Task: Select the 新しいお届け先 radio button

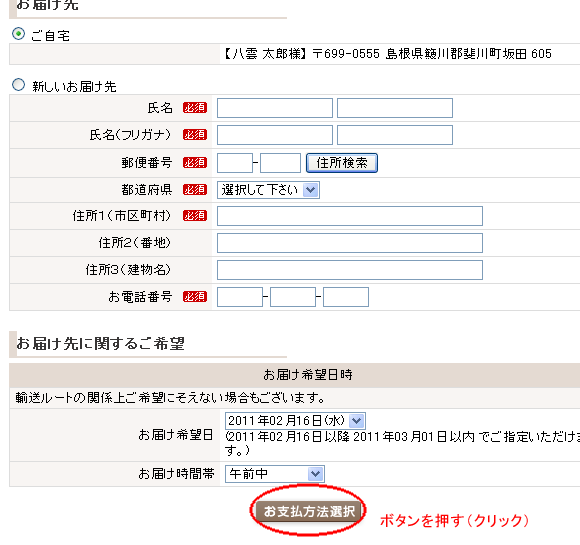Action: point(18,85)
